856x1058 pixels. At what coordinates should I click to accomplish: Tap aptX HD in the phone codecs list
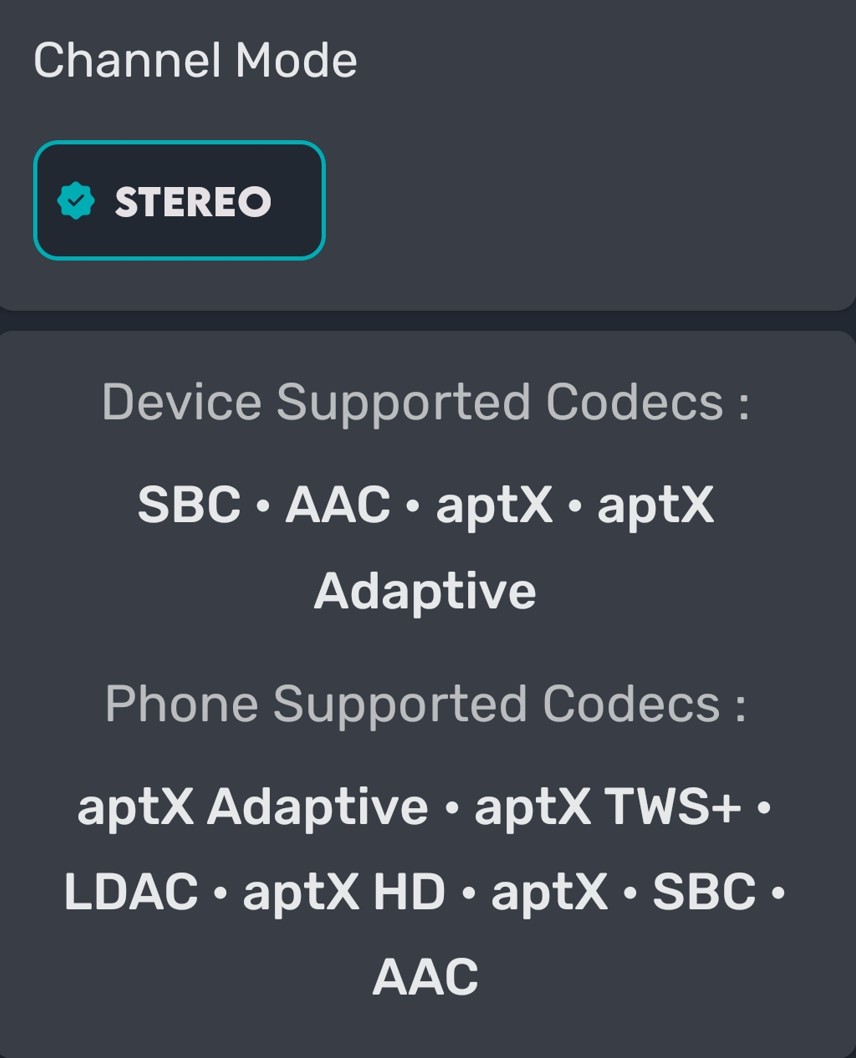click(344, 892)
